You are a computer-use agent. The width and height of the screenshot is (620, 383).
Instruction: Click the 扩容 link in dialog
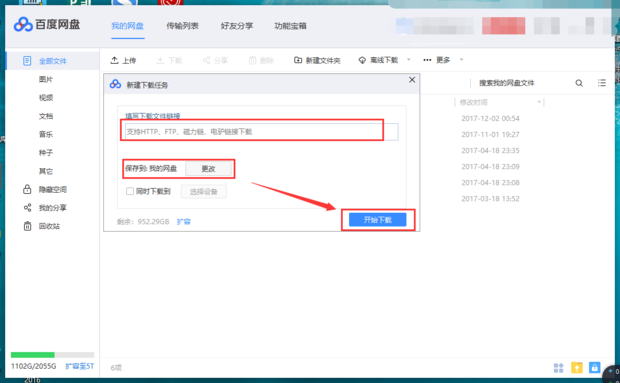183,221
